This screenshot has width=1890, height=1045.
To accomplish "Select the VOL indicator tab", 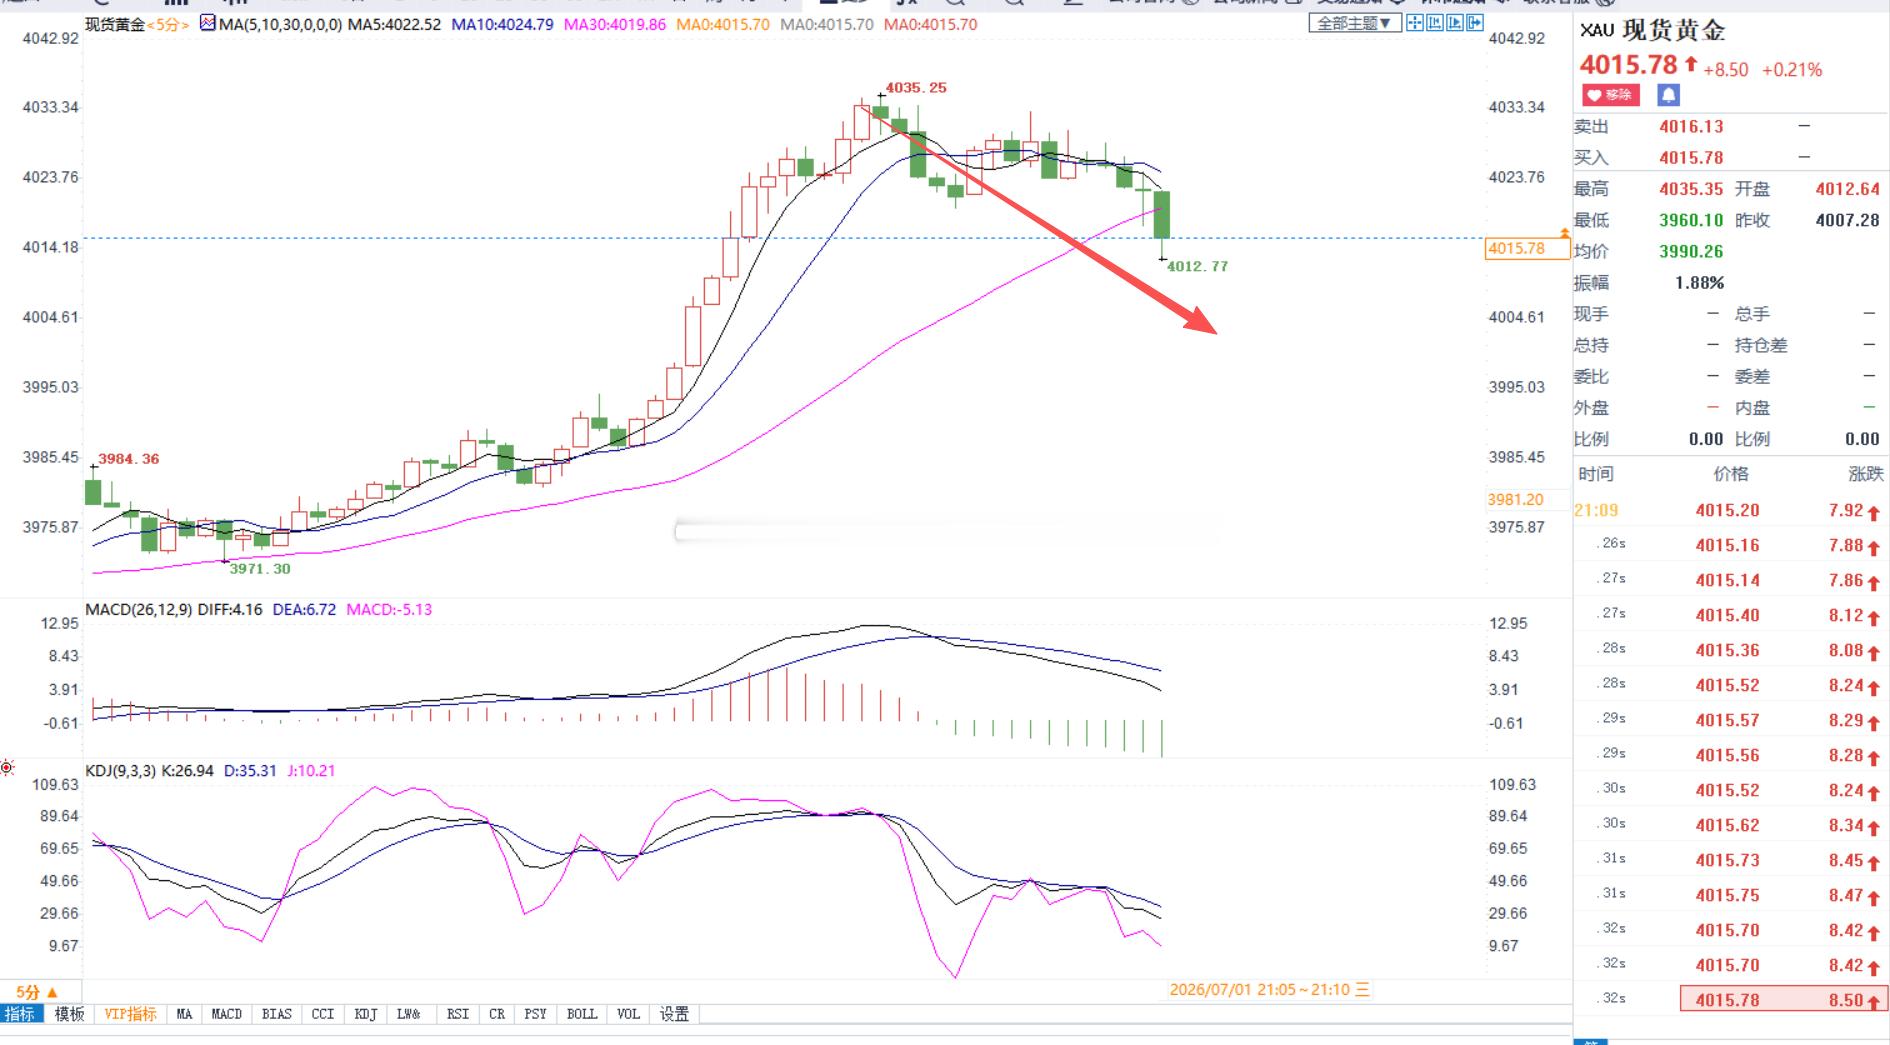I will [x=628, y=1014].
